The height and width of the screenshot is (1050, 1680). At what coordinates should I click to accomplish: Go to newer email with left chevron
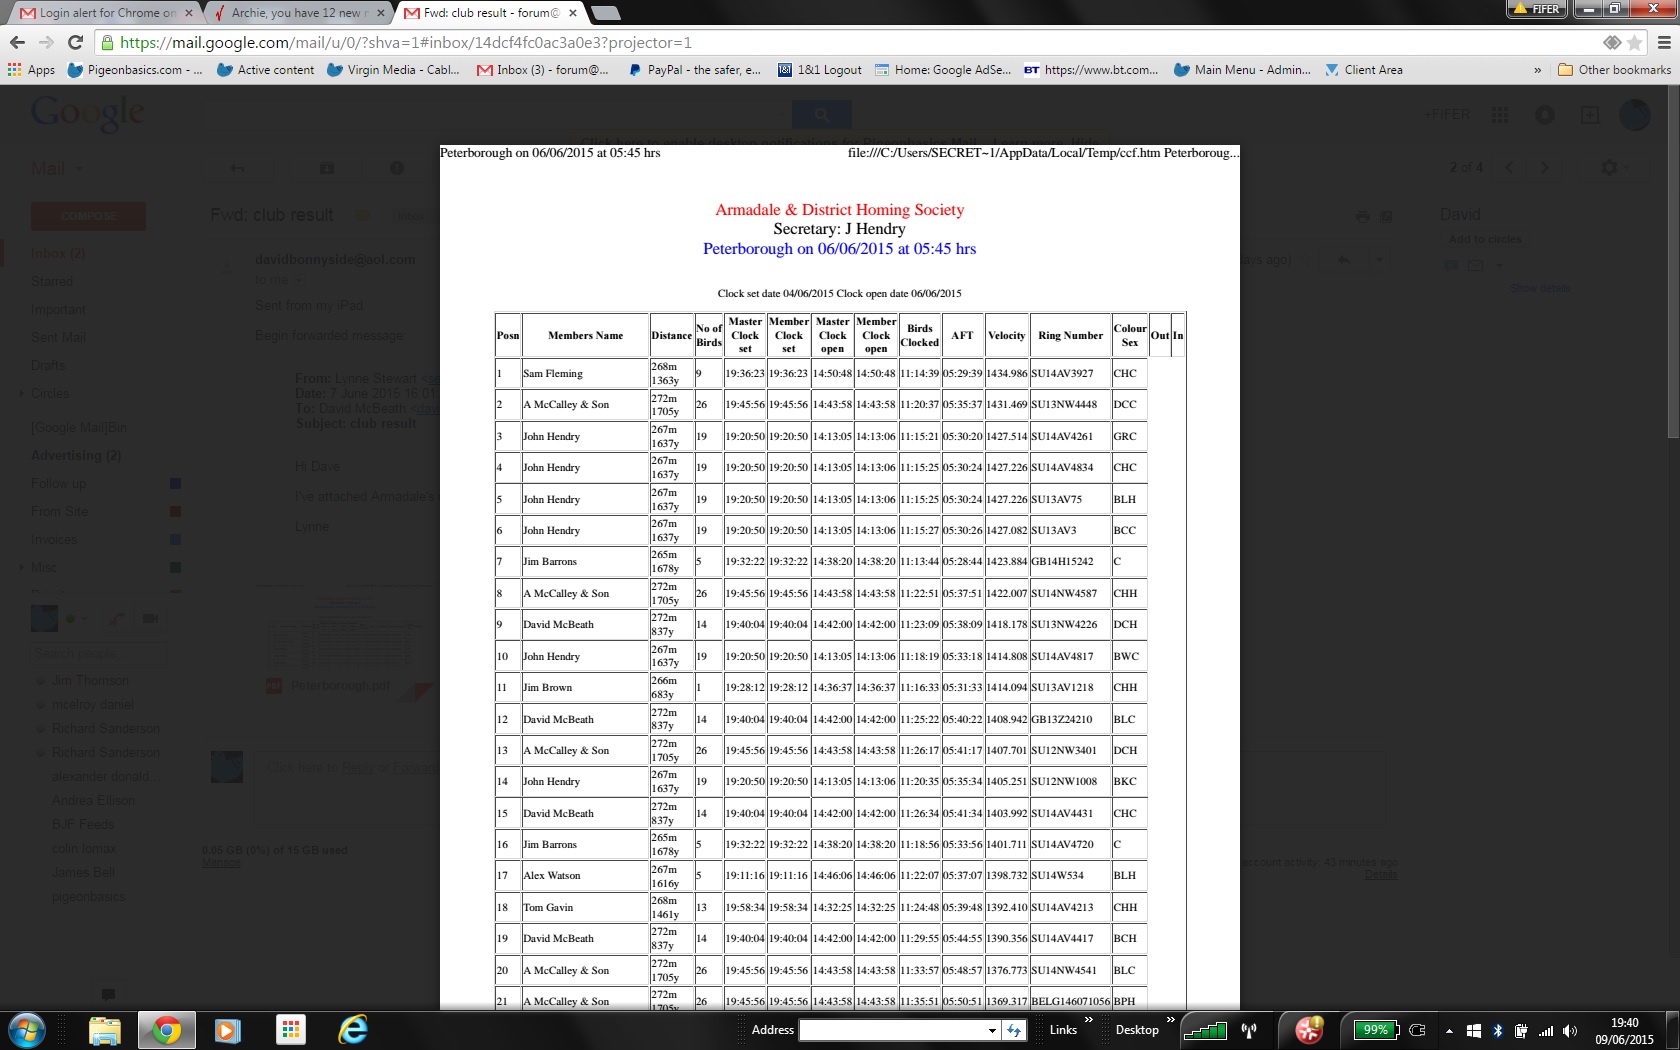point(1510,168)
